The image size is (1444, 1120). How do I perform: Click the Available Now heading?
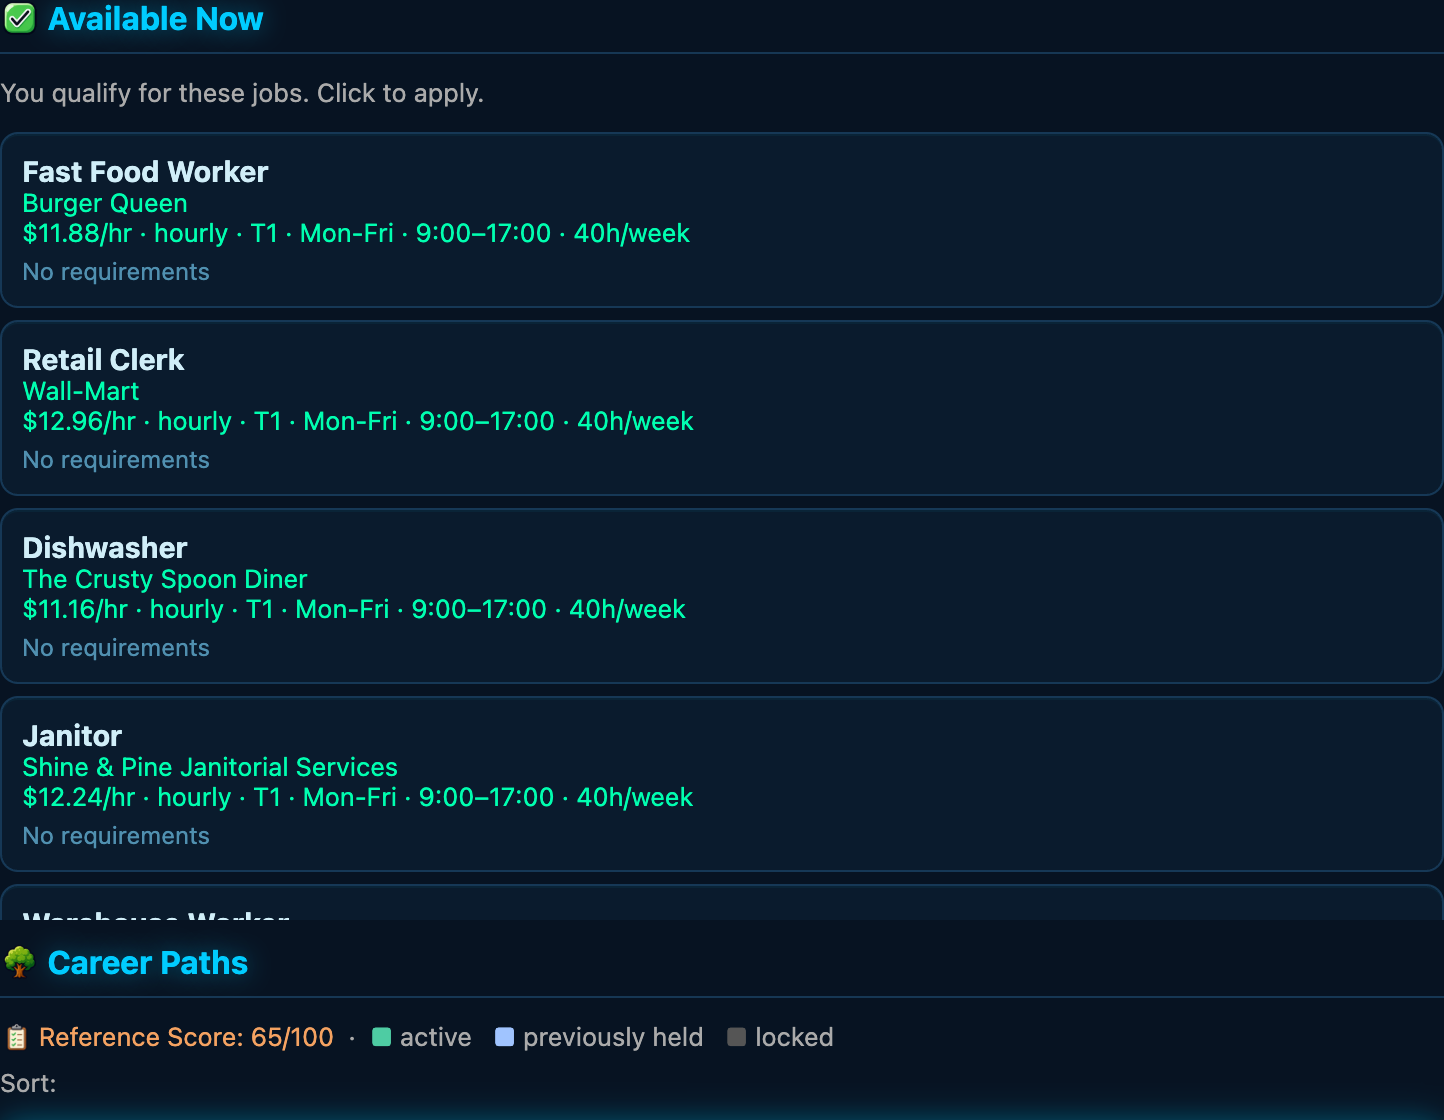[x=155, y=19]
